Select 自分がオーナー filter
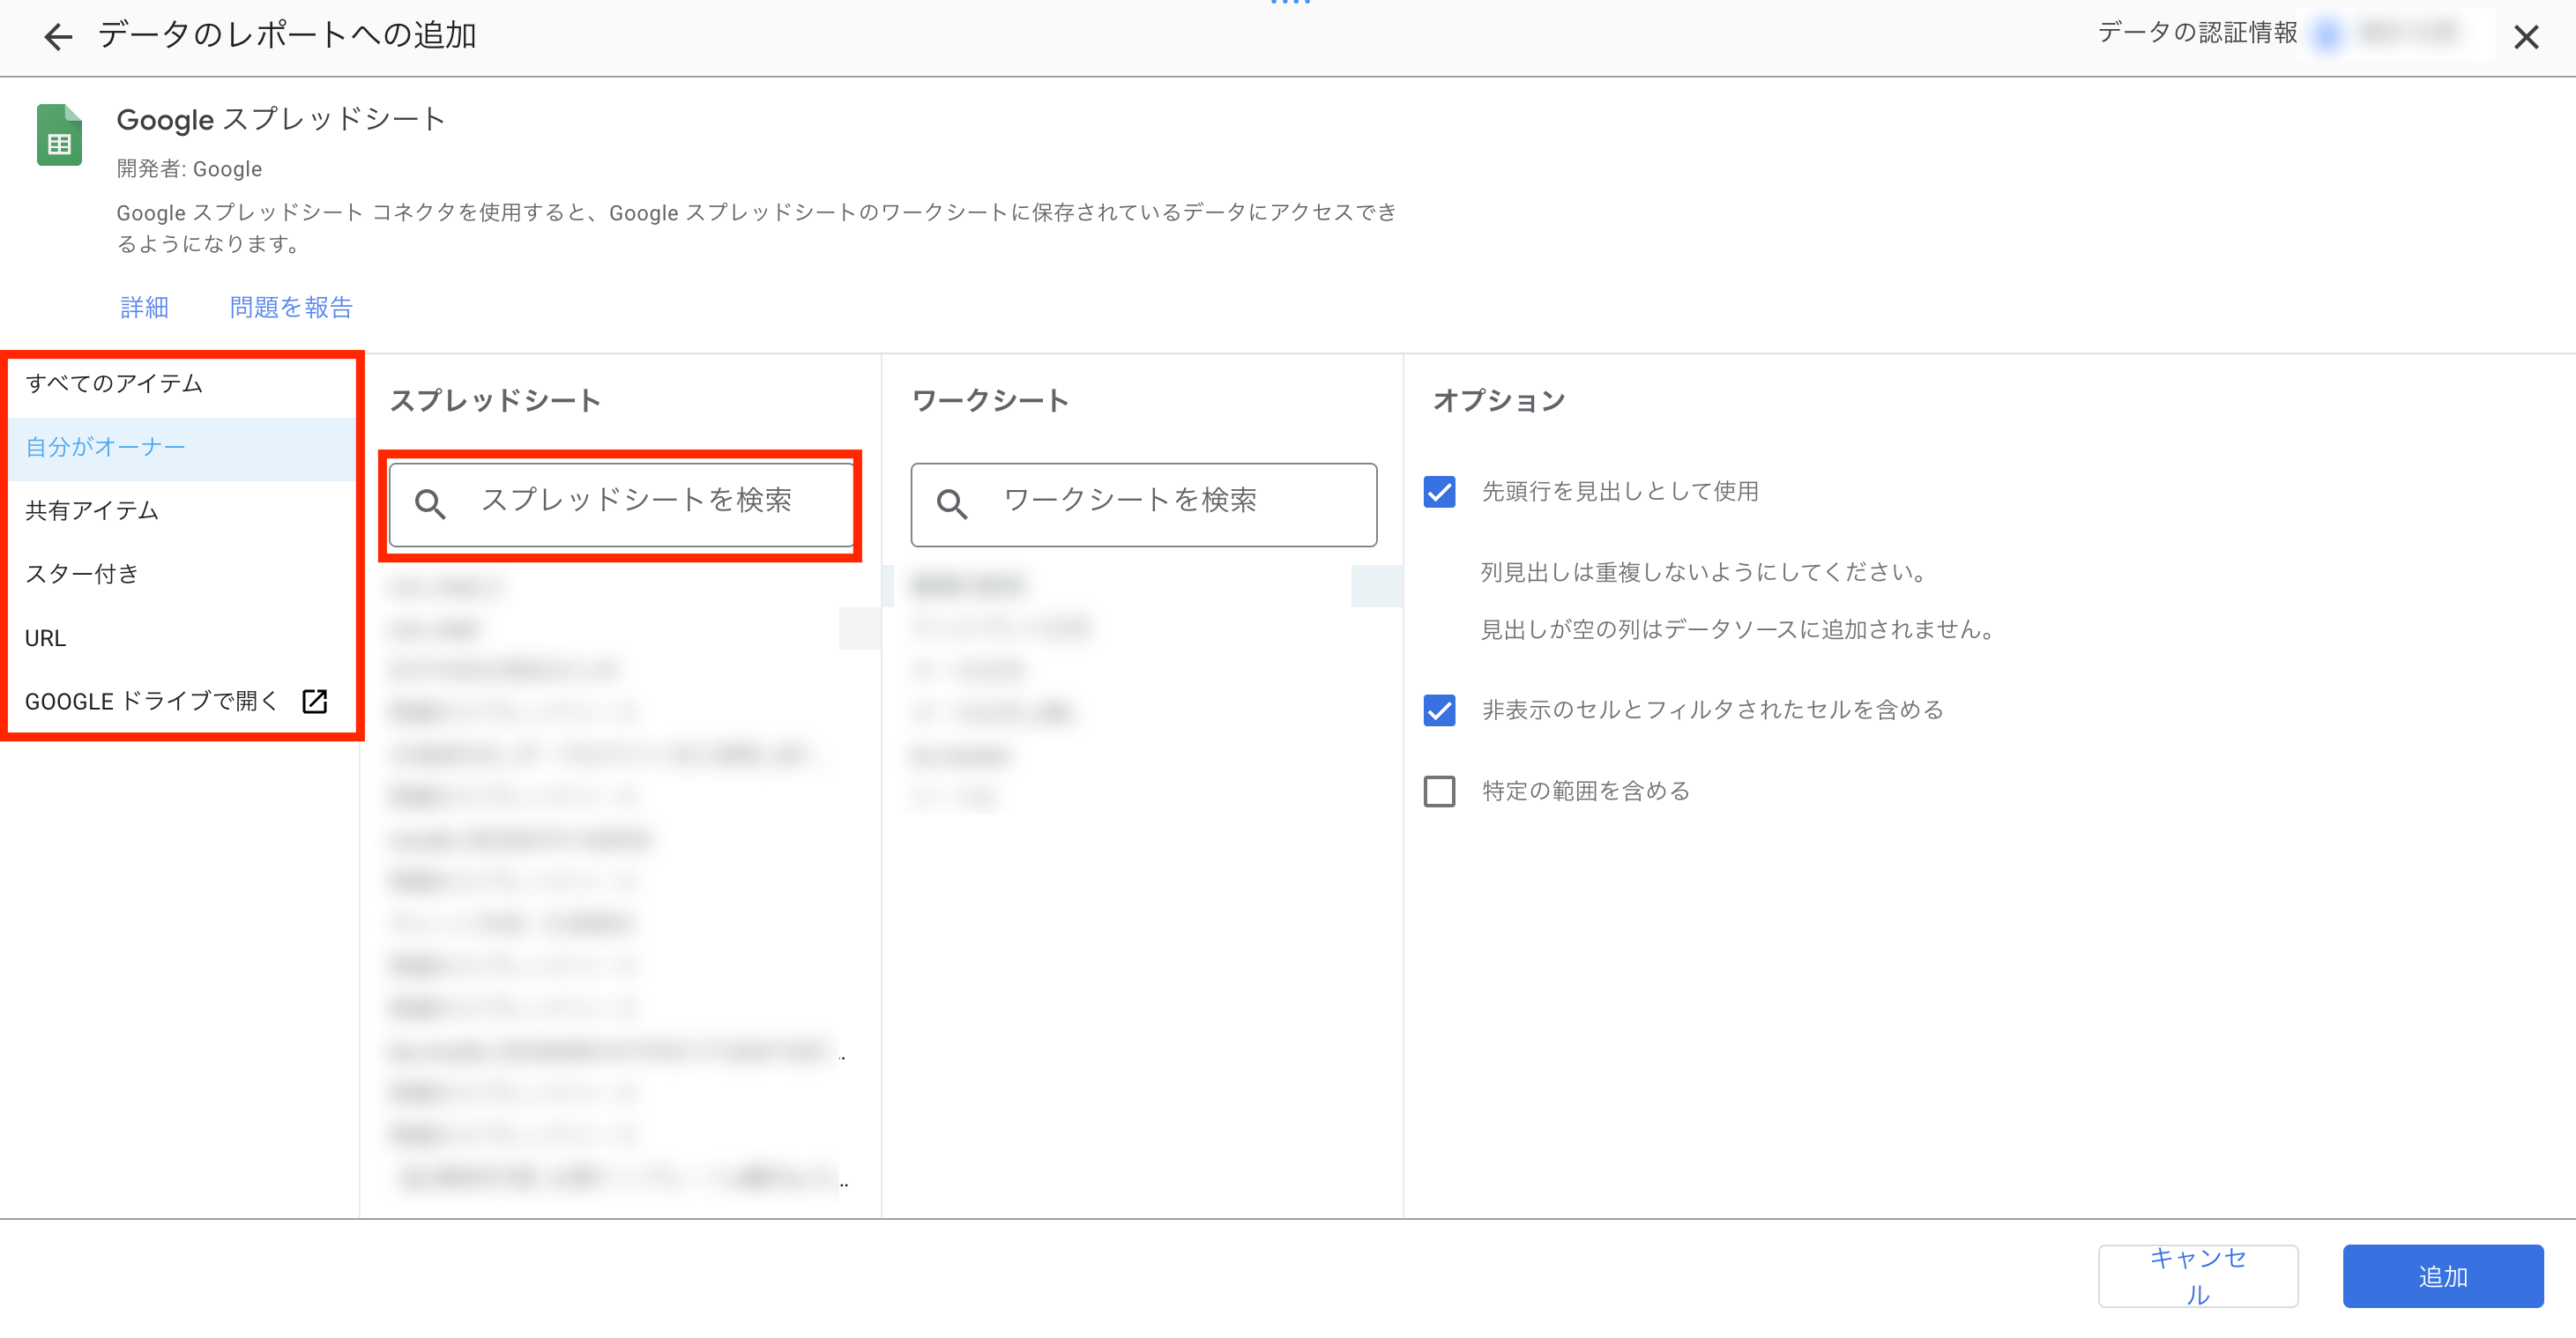The height and width of the screenshot is (1338, 2576). pyautogui.click(x=182, y=448)
